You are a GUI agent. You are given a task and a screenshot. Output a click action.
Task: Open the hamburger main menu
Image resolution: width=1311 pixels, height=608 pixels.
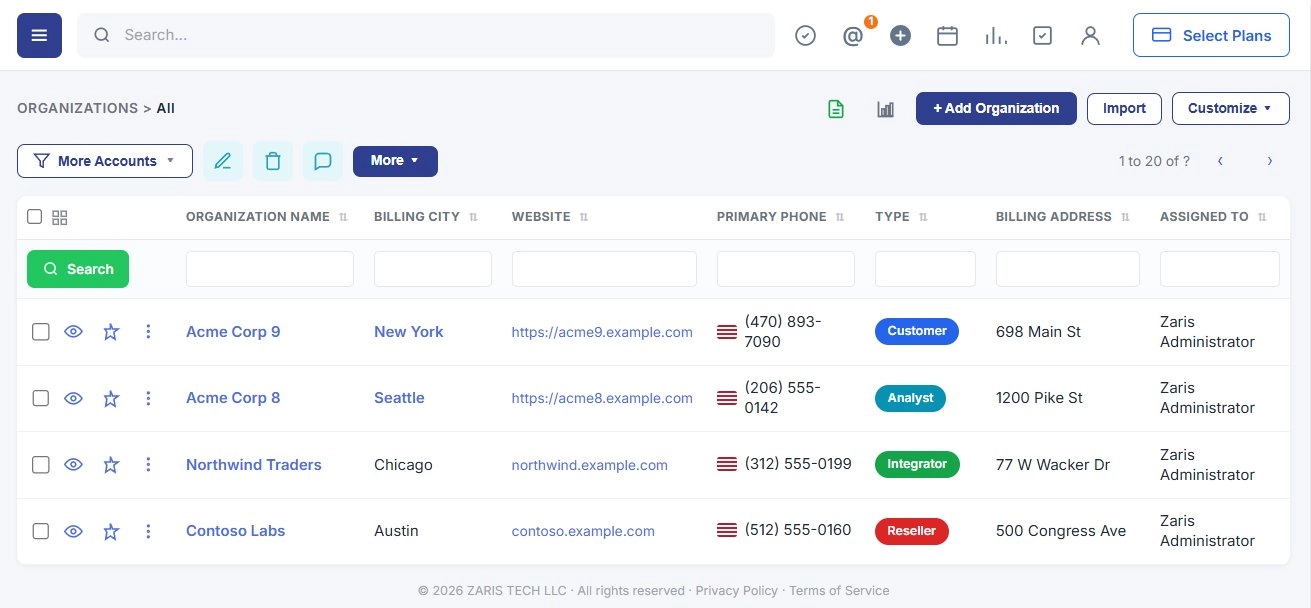pos(39,36)
